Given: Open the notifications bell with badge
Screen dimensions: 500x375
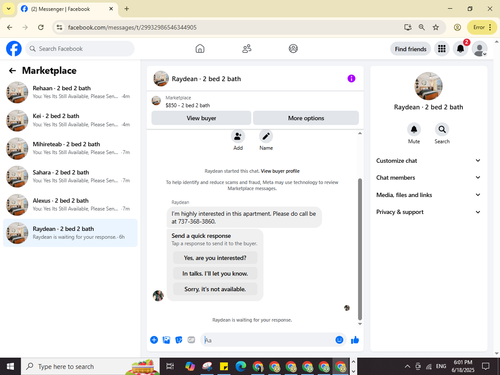Looking at the screenshot, I should (x=460, y=49).
